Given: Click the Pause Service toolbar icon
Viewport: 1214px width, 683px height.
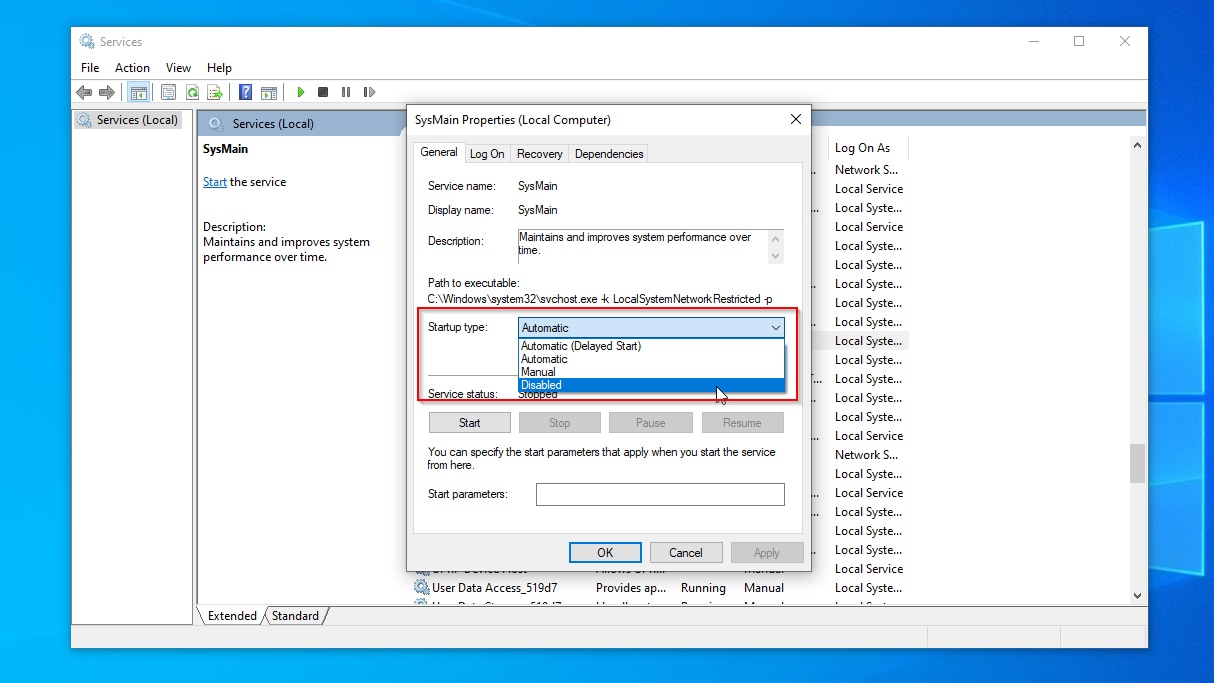Looking at the screenshot, I should tap(346, 92).
